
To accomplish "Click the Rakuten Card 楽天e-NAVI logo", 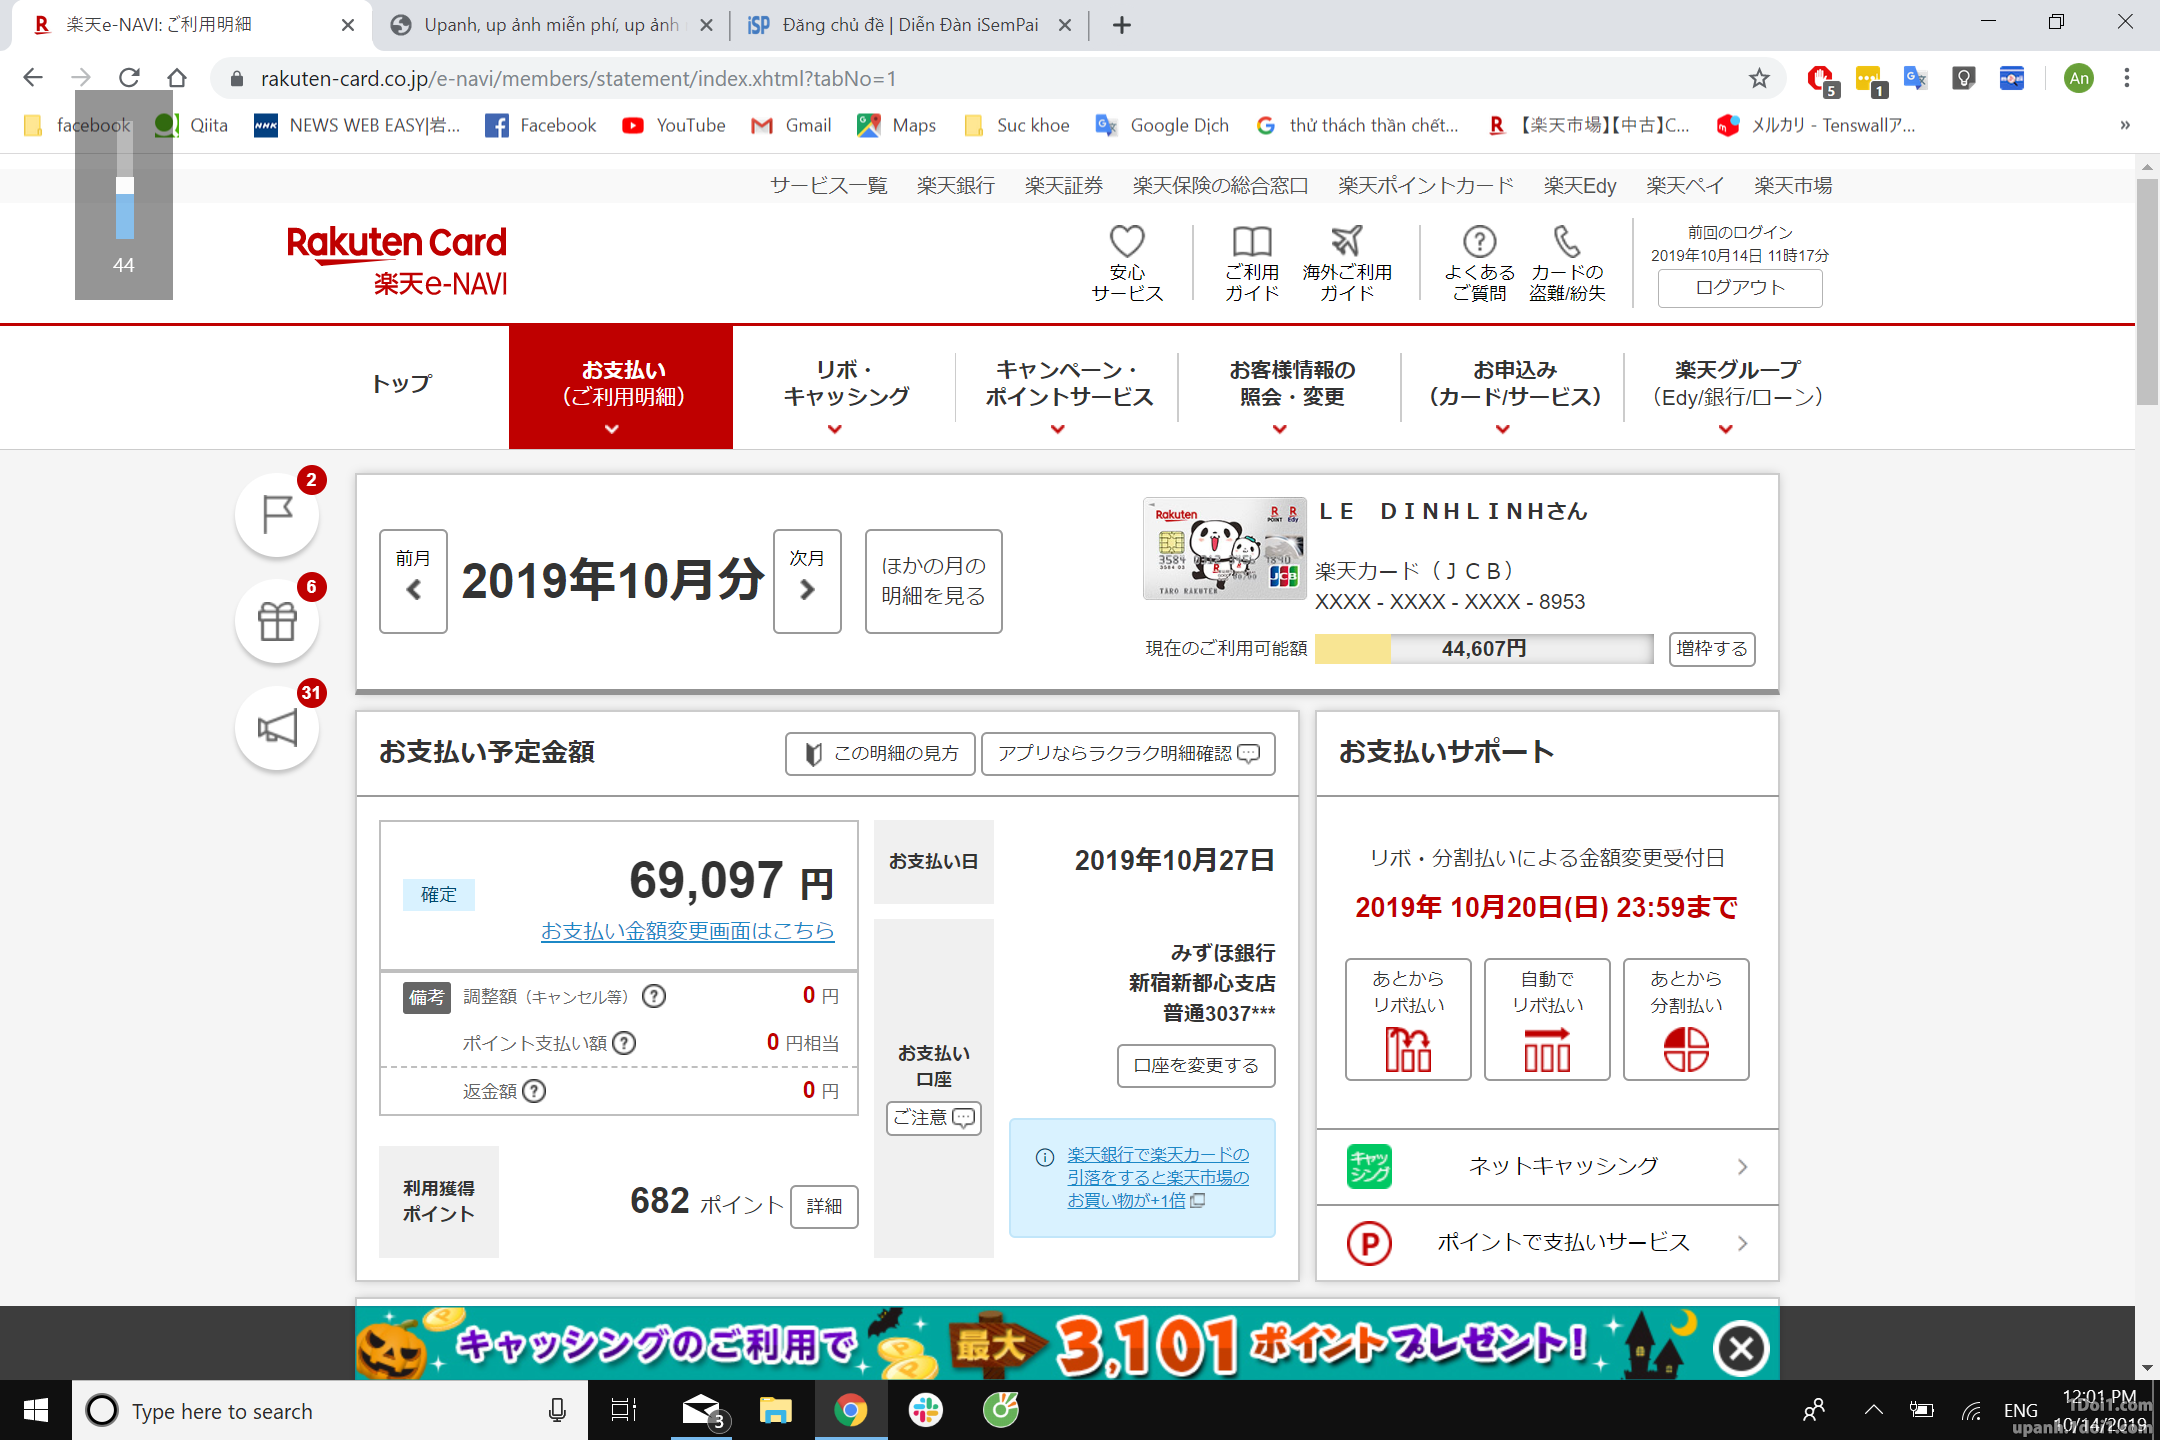I will [397, 260].
